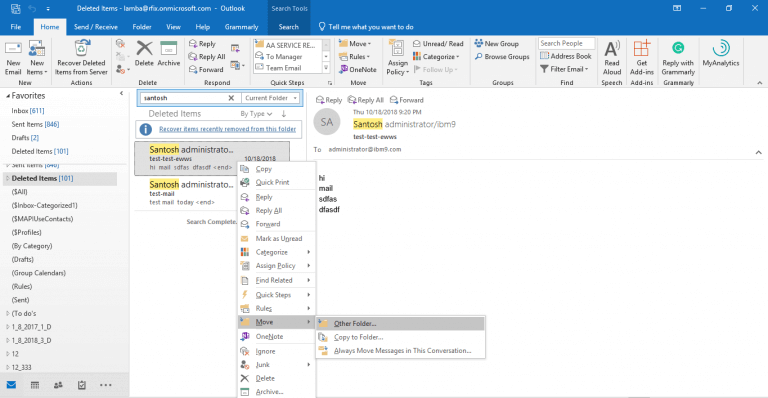Switch to Mail view icon

[x=11, y=385]
